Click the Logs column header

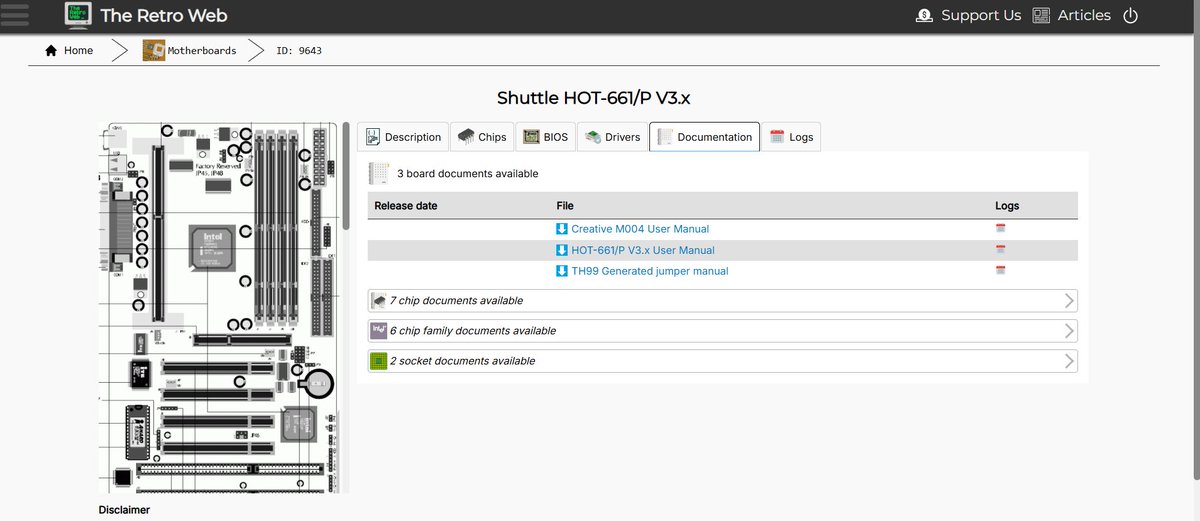[x=1007, y=205]
